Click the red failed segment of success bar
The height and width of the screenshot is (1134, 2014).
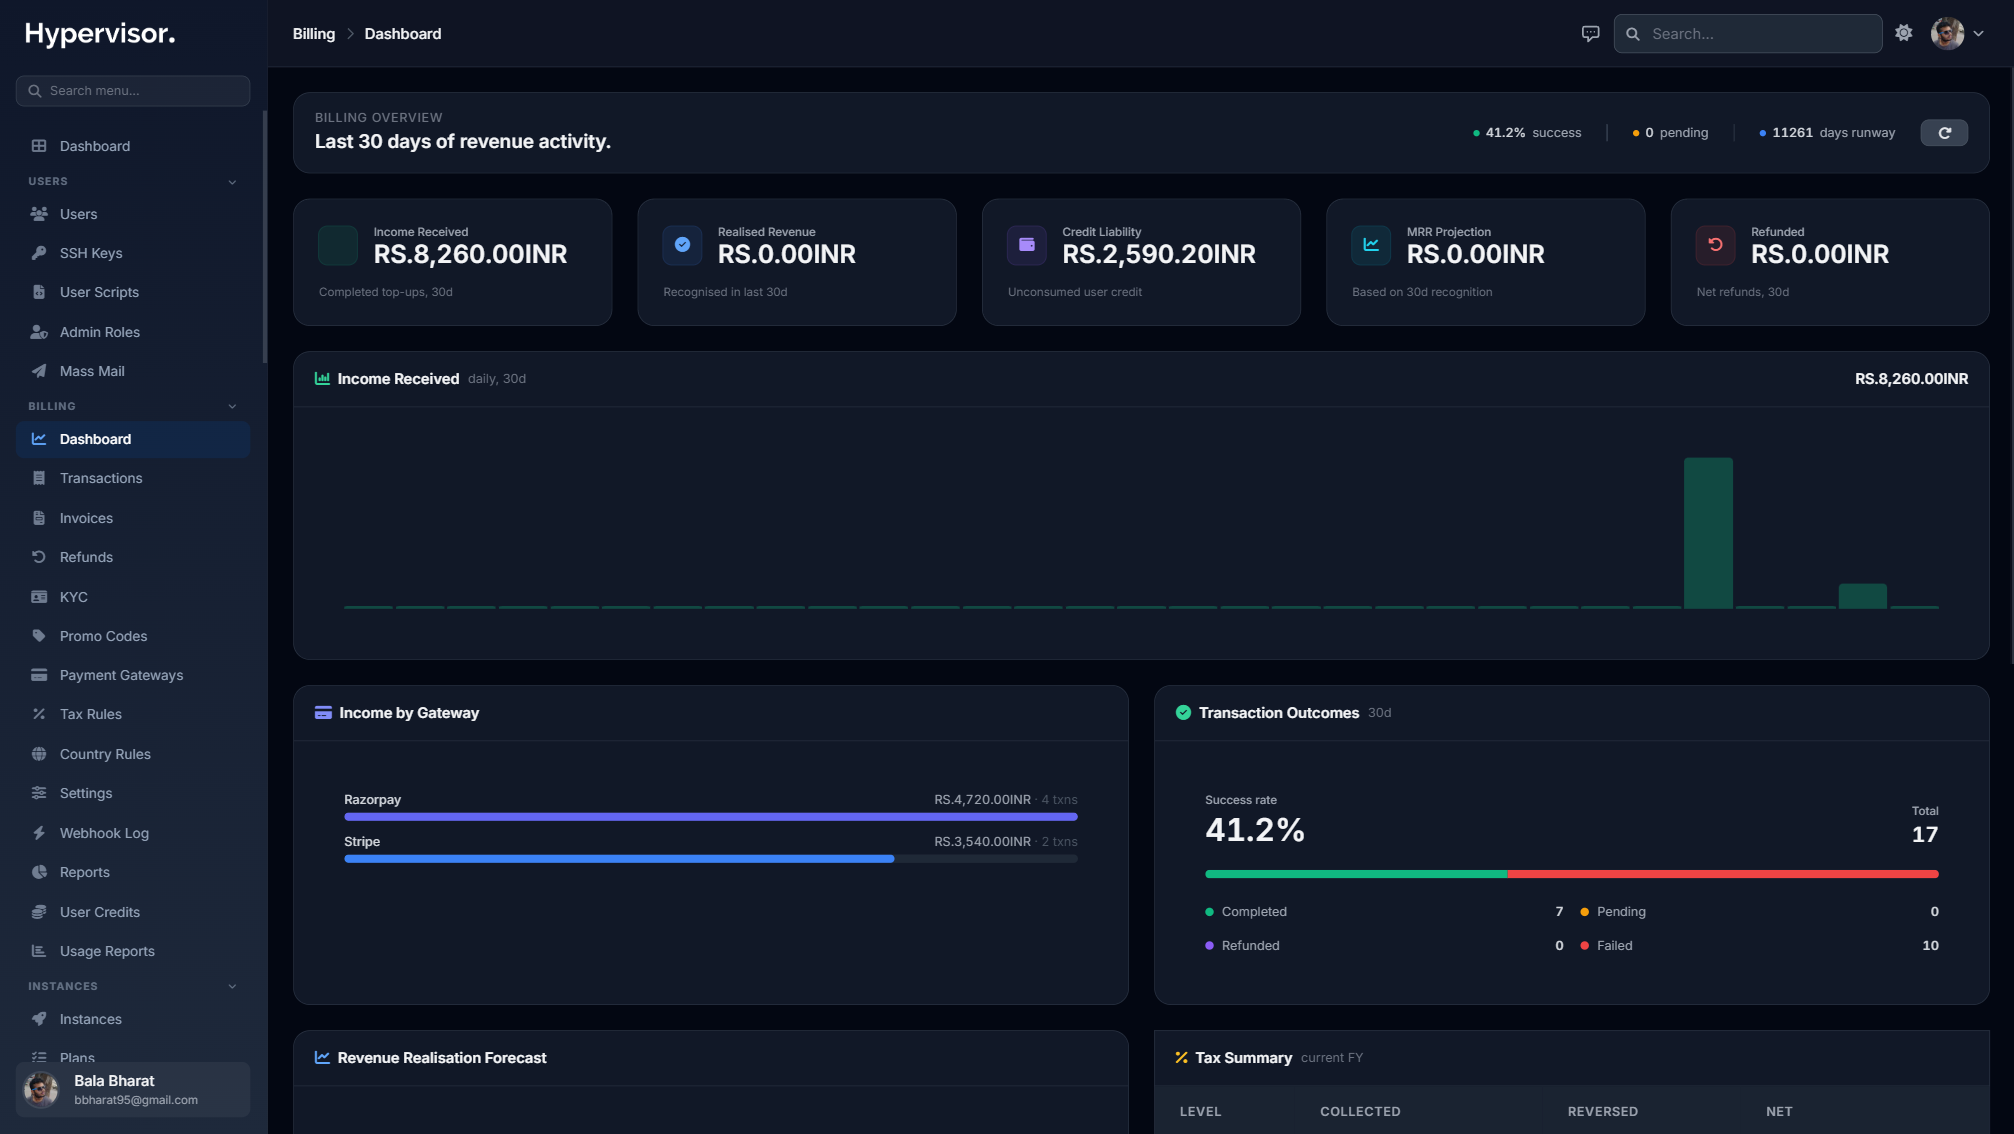coord(1722,874)
